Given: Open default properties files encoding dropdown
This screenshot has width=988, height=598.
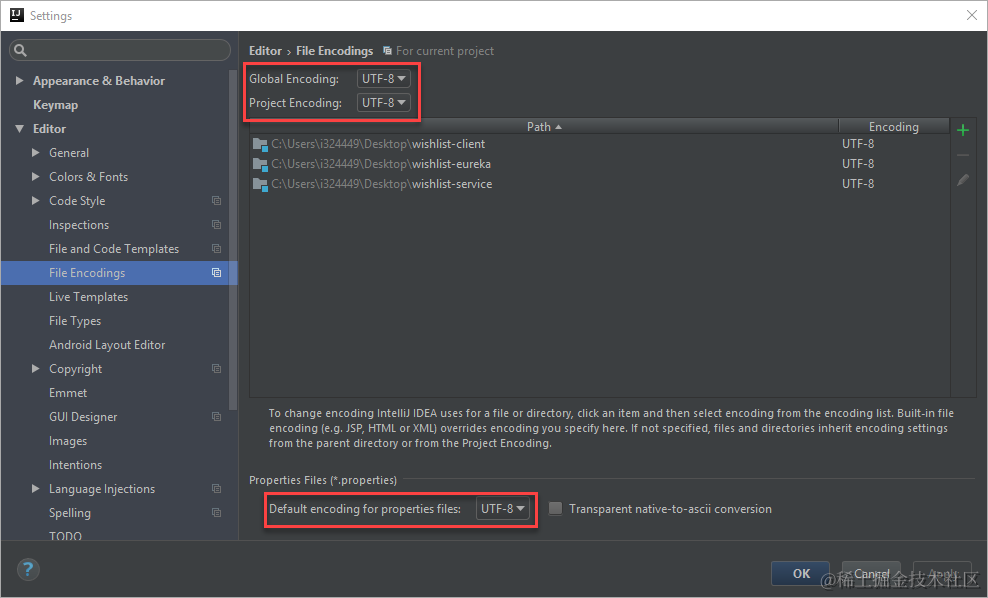Looking at the screenshot, I should pyautogui.click(x=502, y=509).
